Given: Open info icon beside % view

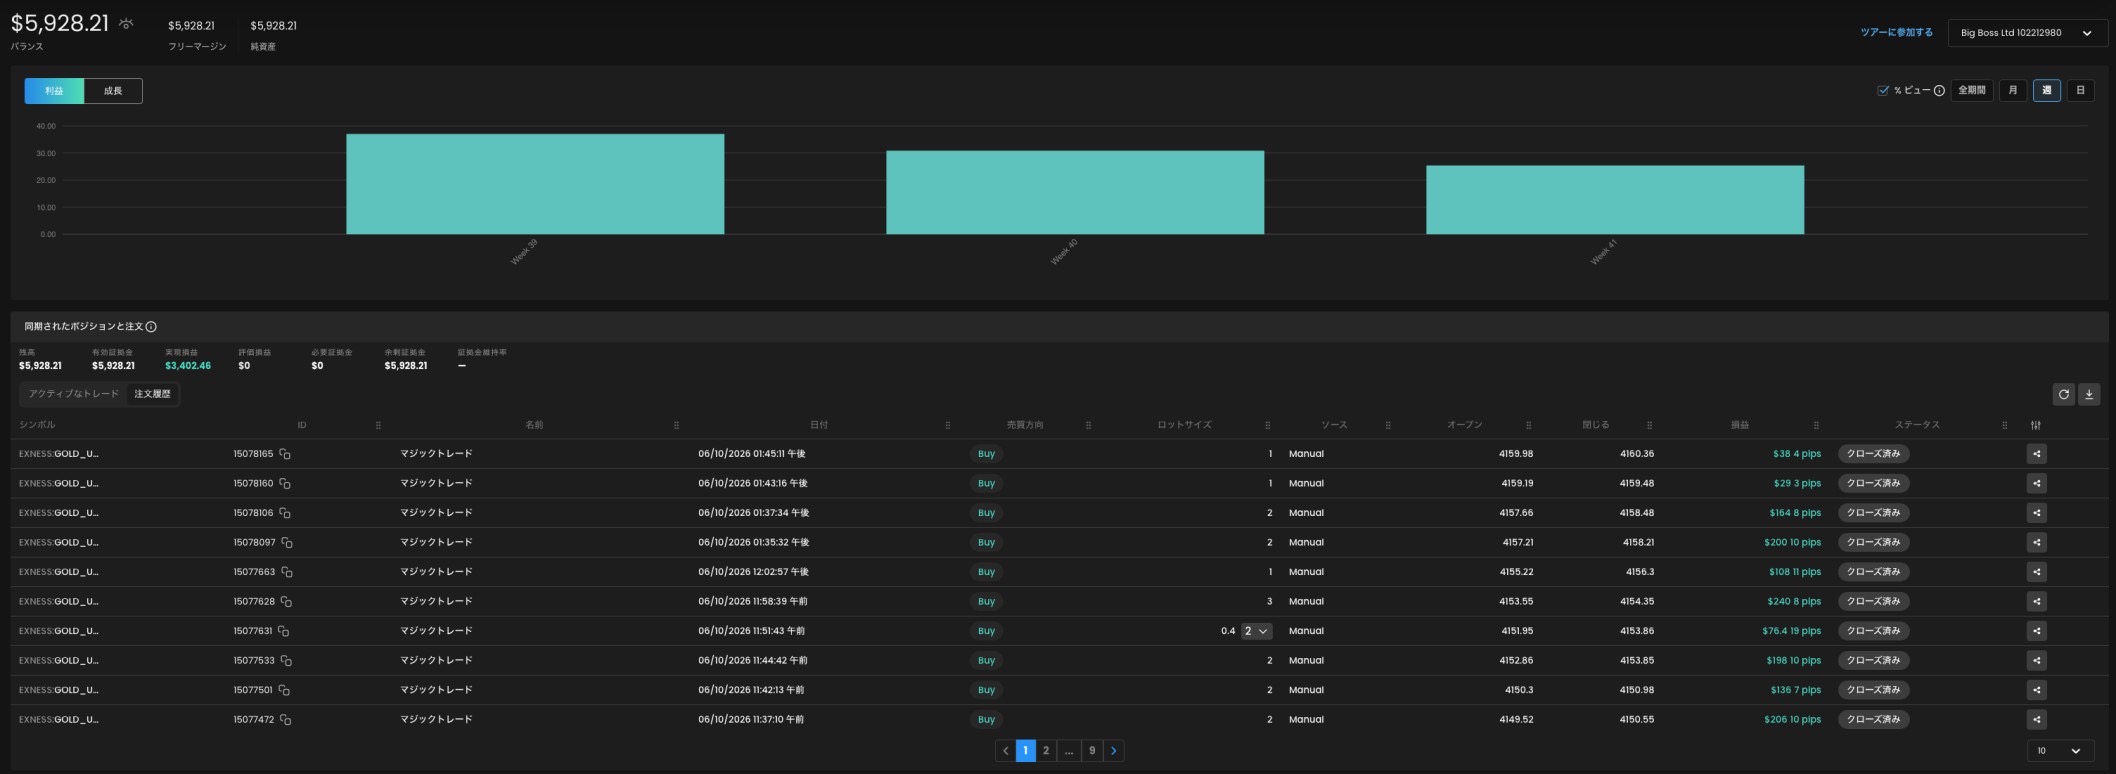Looking at the screenshot, I should tap(1939, 91).
